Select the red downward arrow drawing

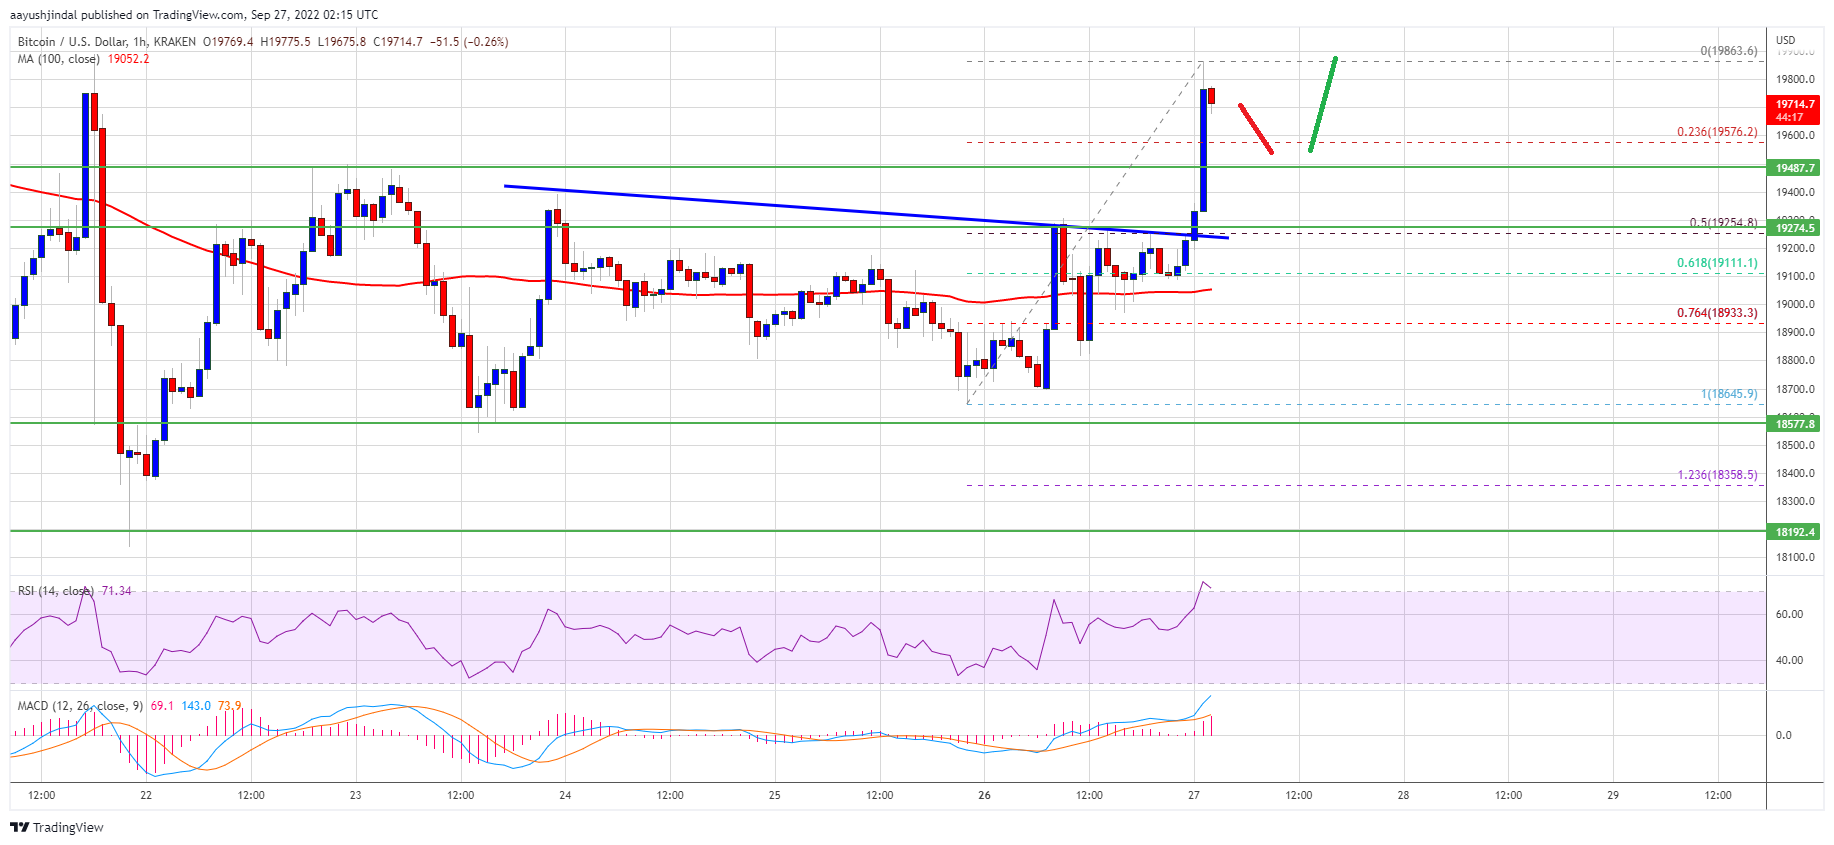point(1255,128)
